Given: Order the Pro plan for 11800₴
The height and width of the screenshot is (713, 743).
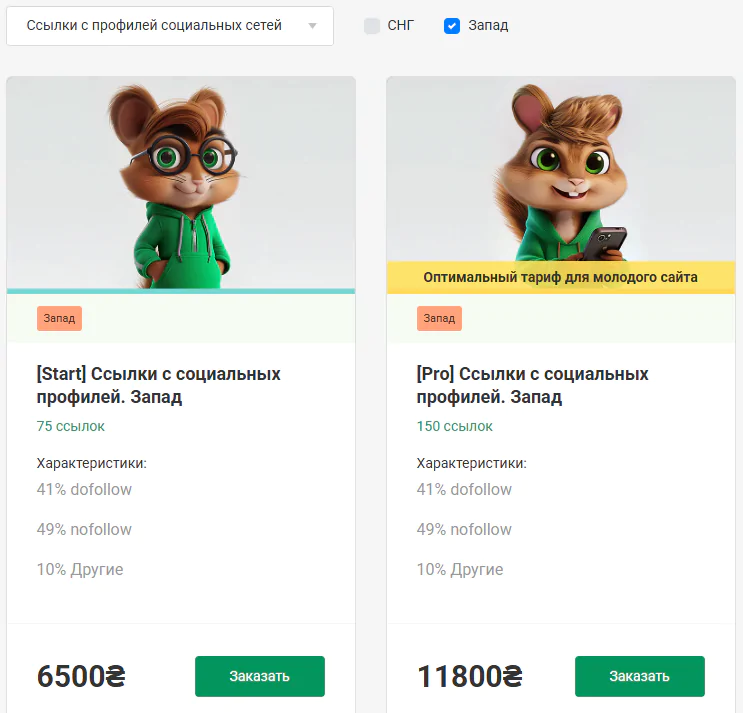Looking at the screenshot, I should point(639,676).
